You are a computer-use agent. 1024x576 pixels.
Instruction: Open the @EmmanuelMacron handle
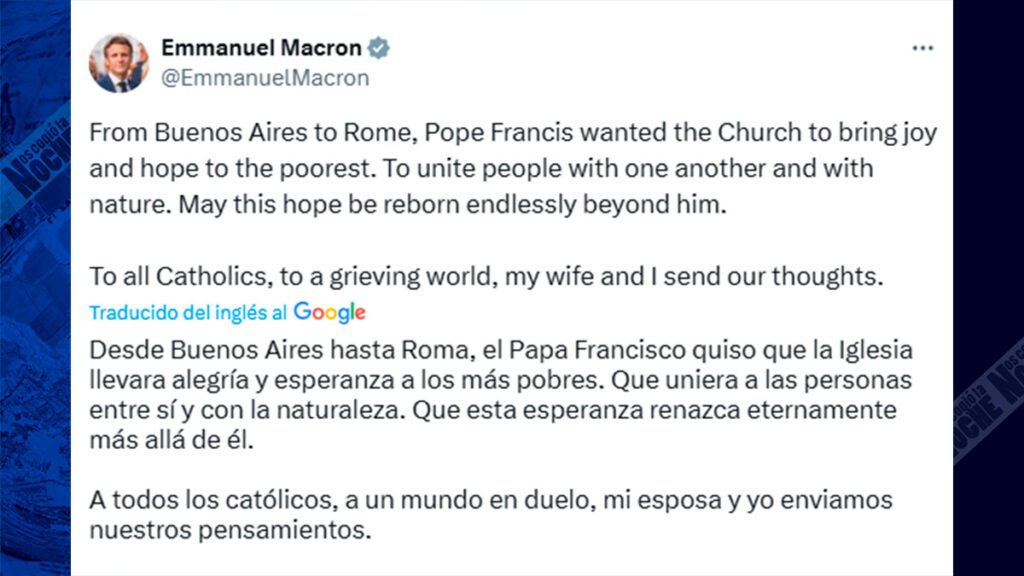click(x=265, y=78)
